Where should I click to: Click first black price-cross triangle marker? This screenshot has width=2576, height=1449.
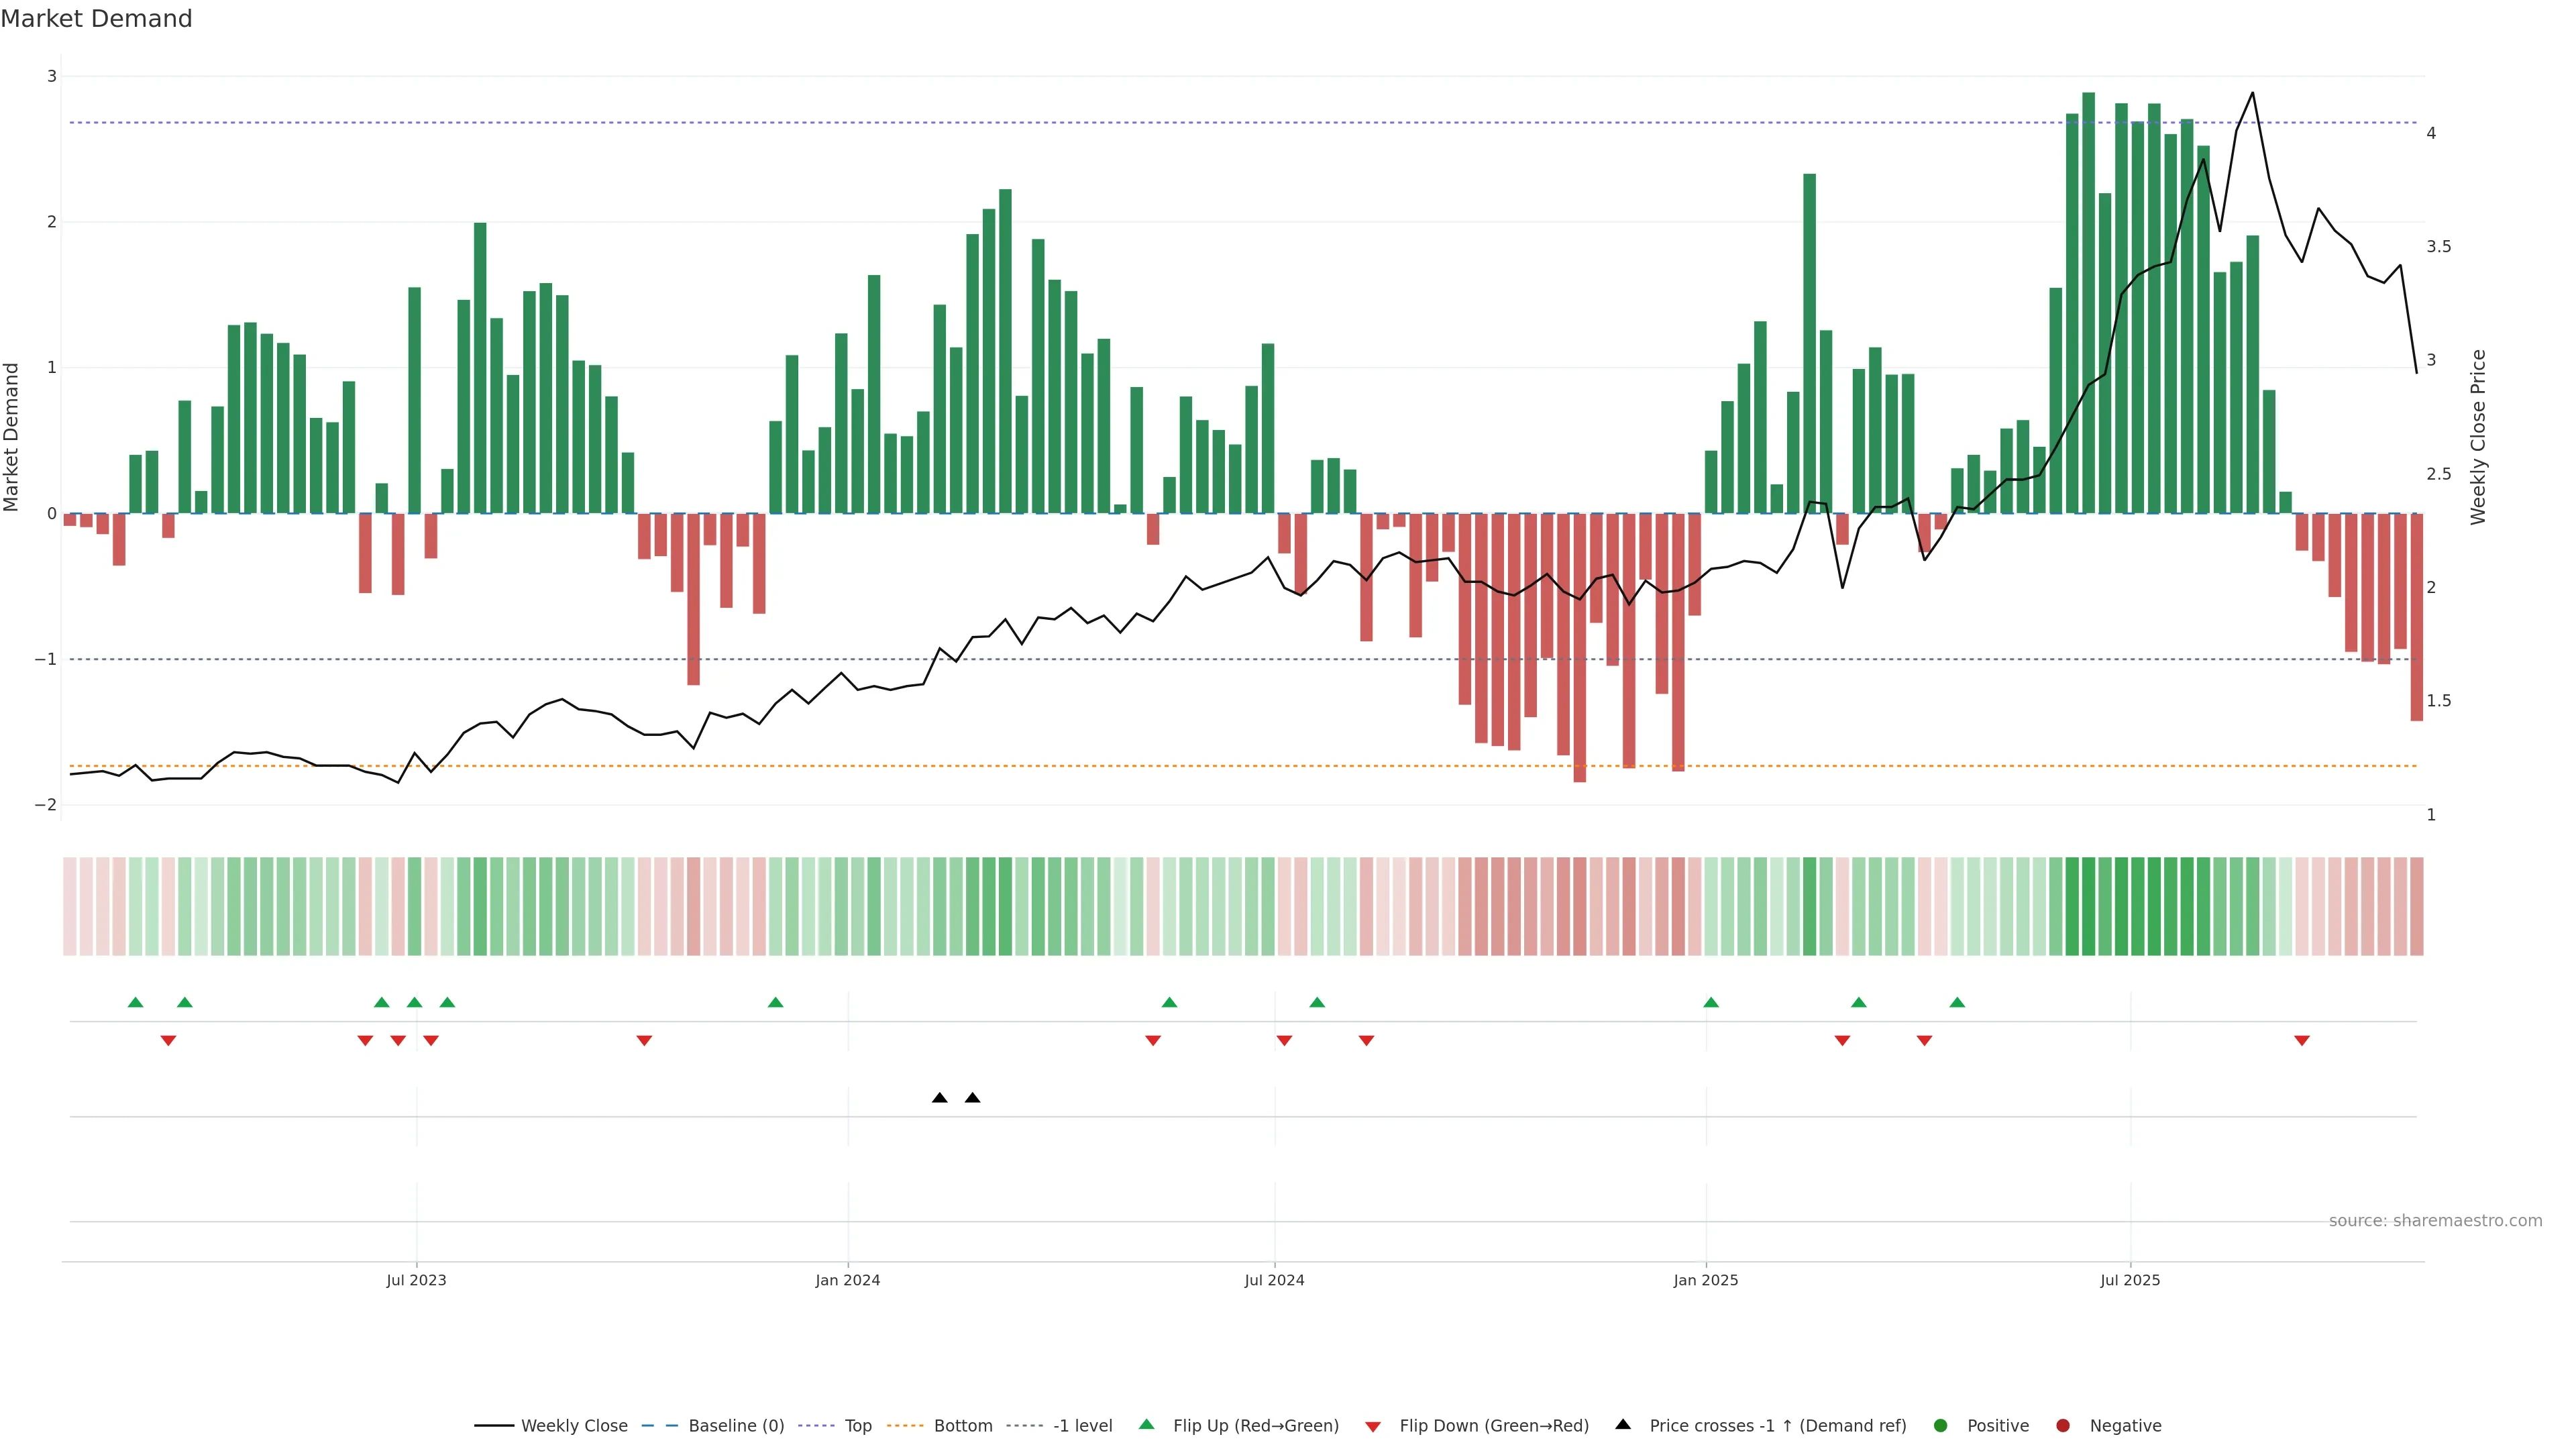939,1098
